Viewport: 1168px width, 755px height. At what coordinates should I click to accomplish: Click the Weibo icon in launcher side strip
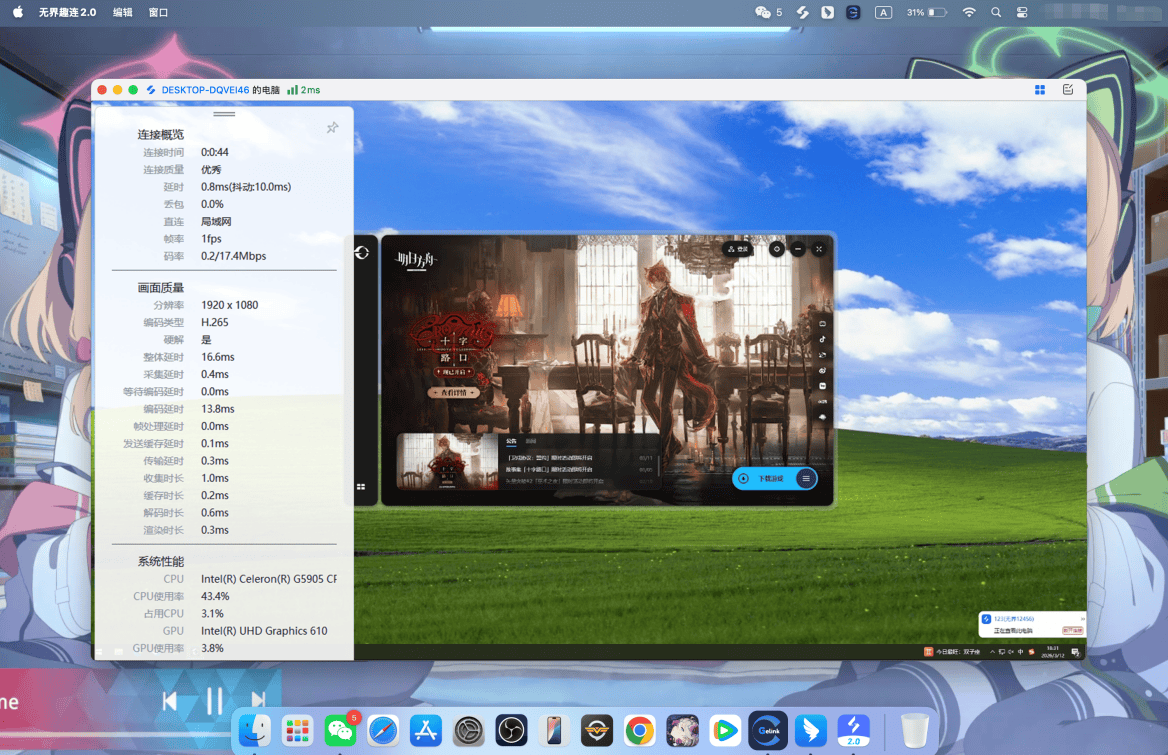tap(822, 370)
